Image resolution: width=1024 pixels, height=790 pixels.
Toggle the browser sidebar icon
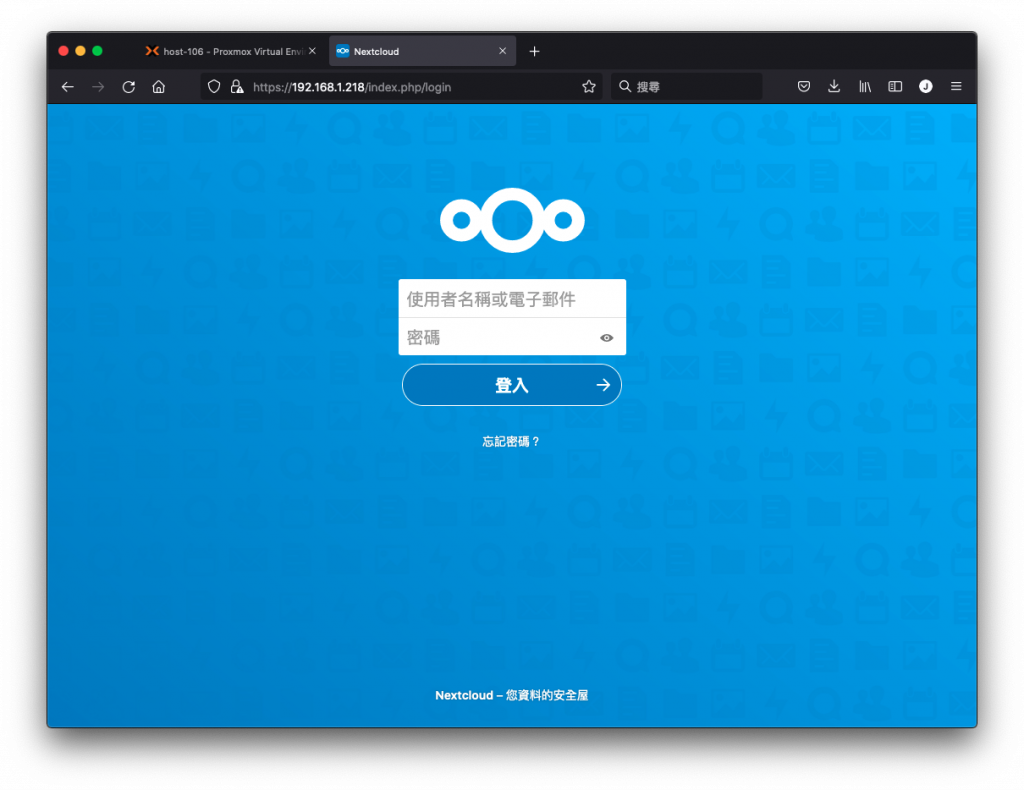click(895, 86)
